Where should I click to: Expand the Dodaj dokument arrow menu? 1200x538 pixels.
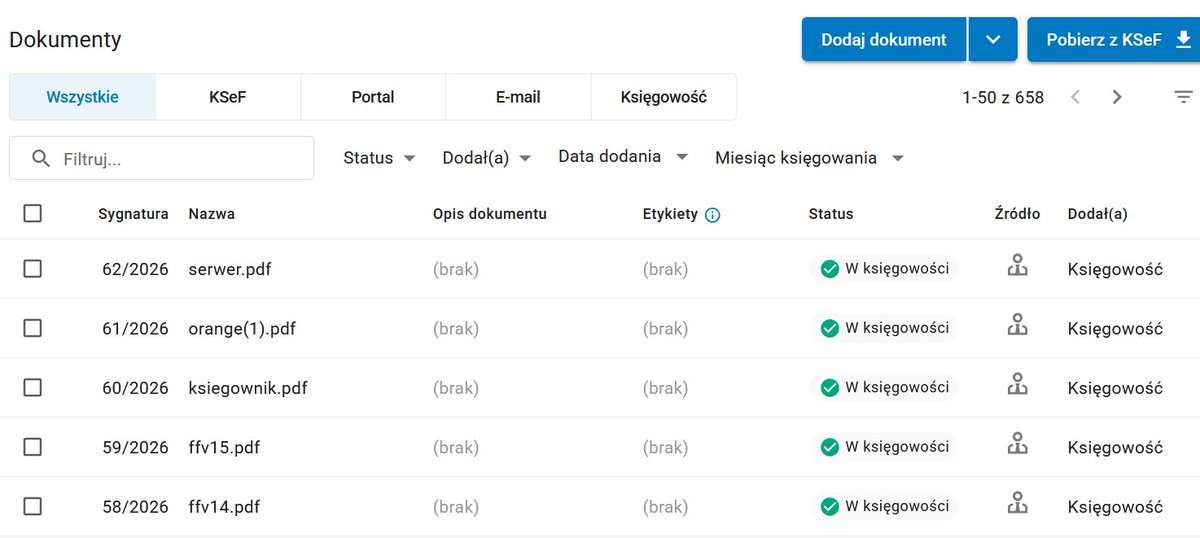[x=993, y=40]
